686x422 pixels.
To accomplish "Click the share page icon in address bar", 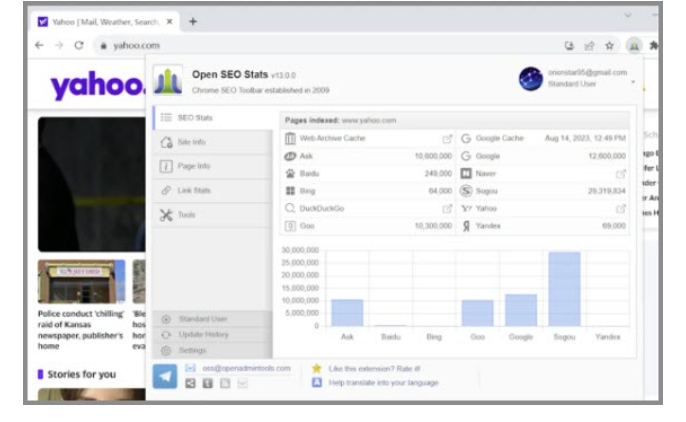I will click(x=589, y=45).
